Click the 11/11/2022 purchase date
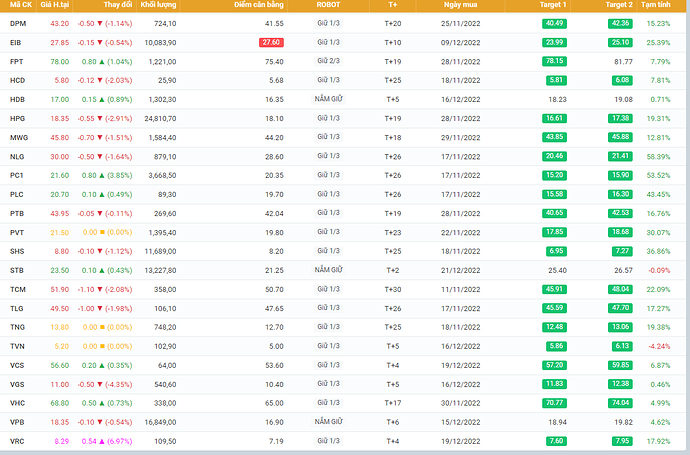This screenshot has width=690, height=455. (x=460, y=290)
